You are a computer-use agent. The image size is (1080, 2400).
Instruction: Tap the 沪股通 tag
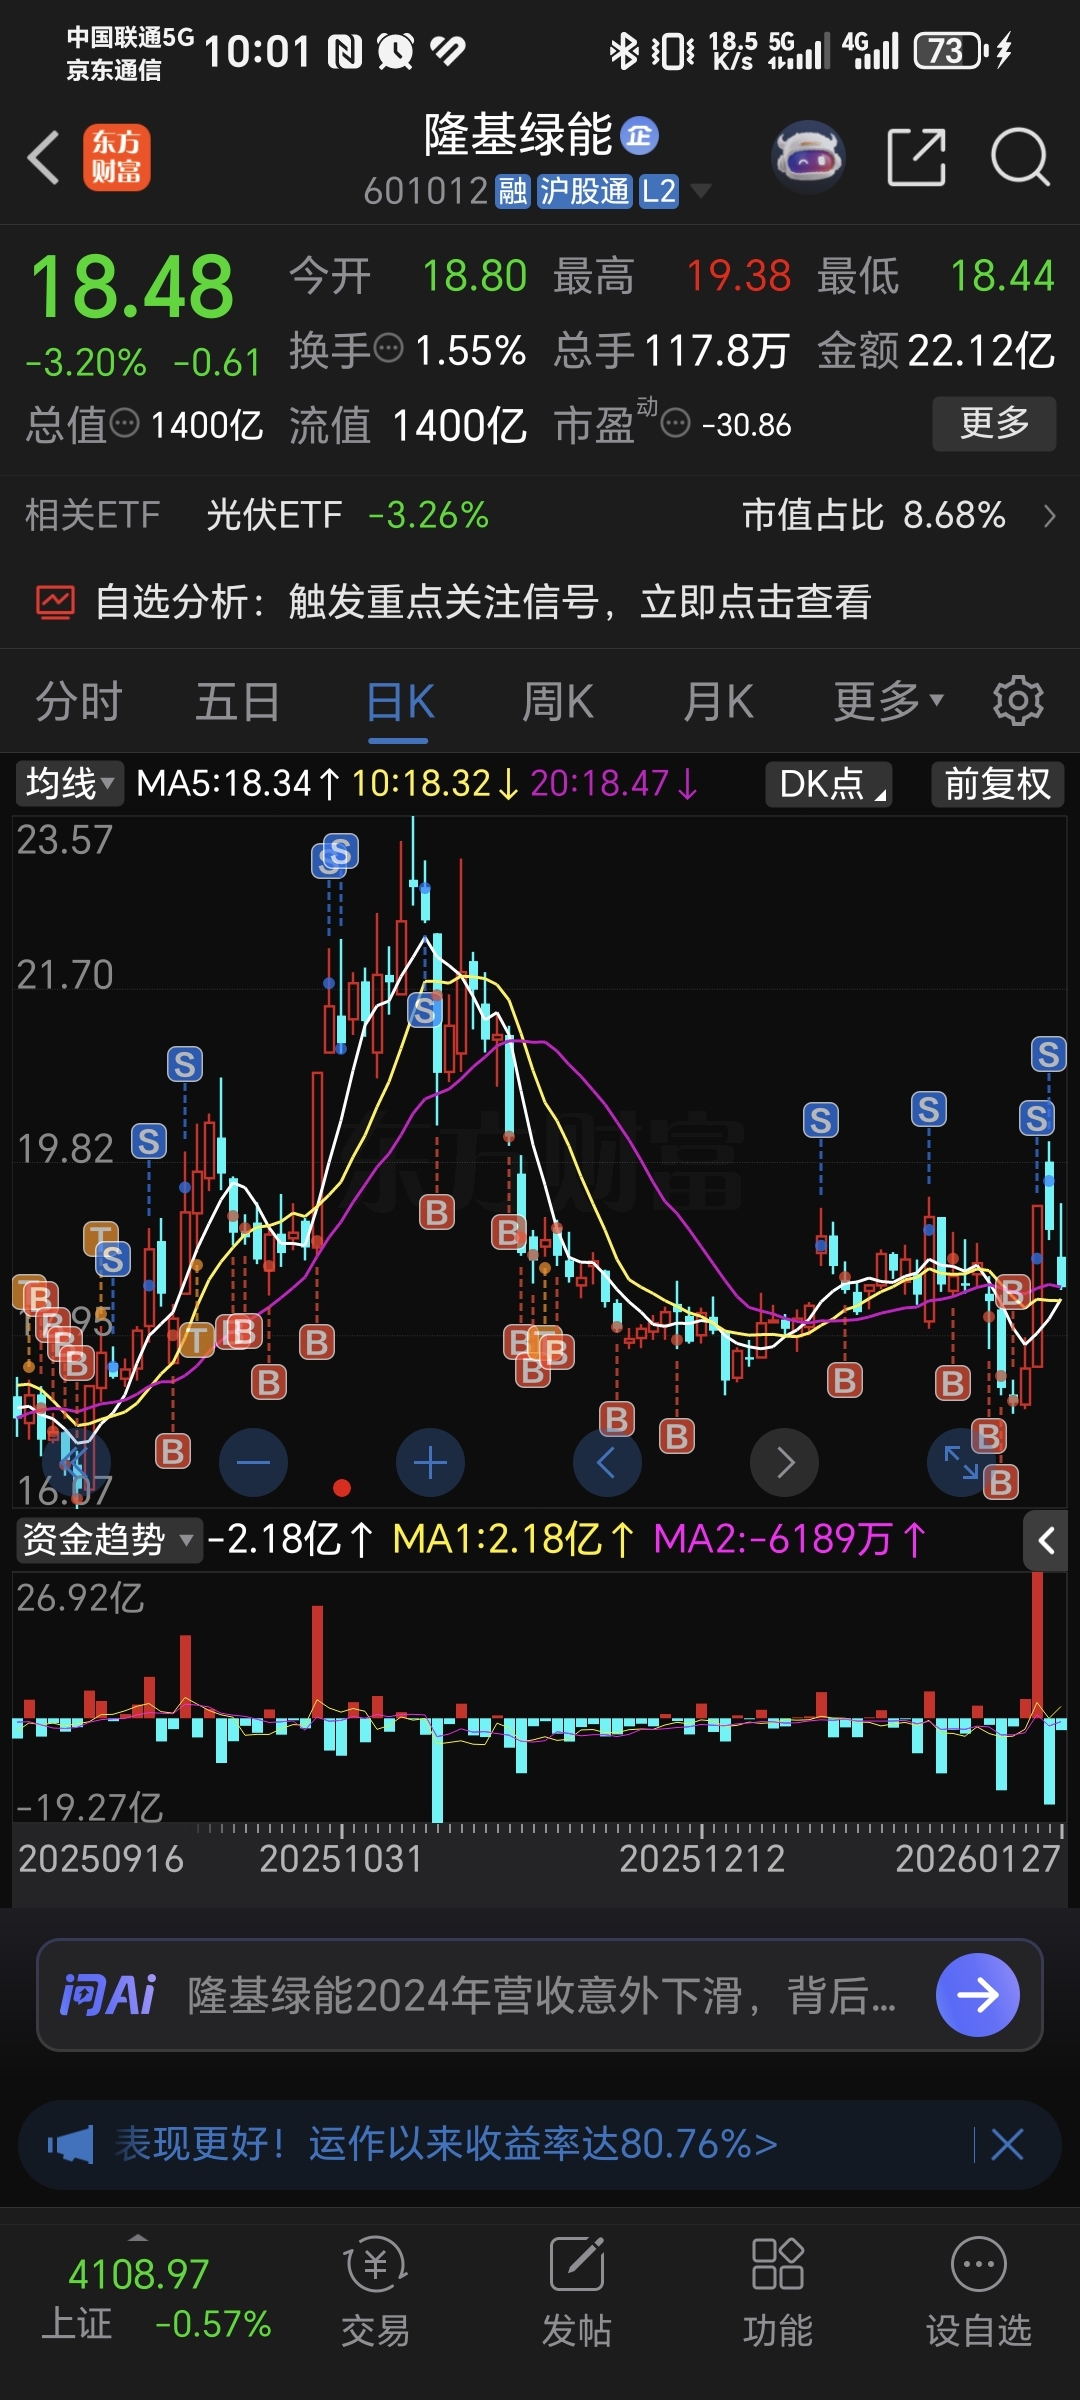point(585,191)
